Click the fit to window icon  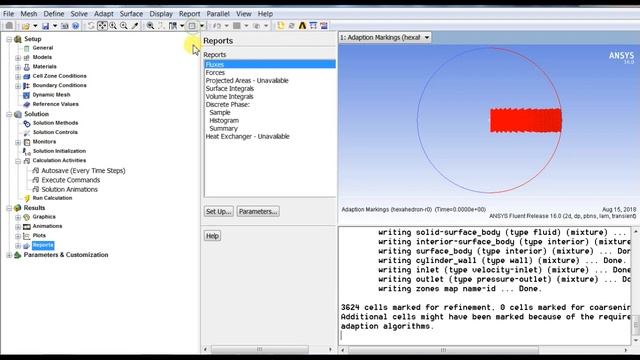coord(150,26)
